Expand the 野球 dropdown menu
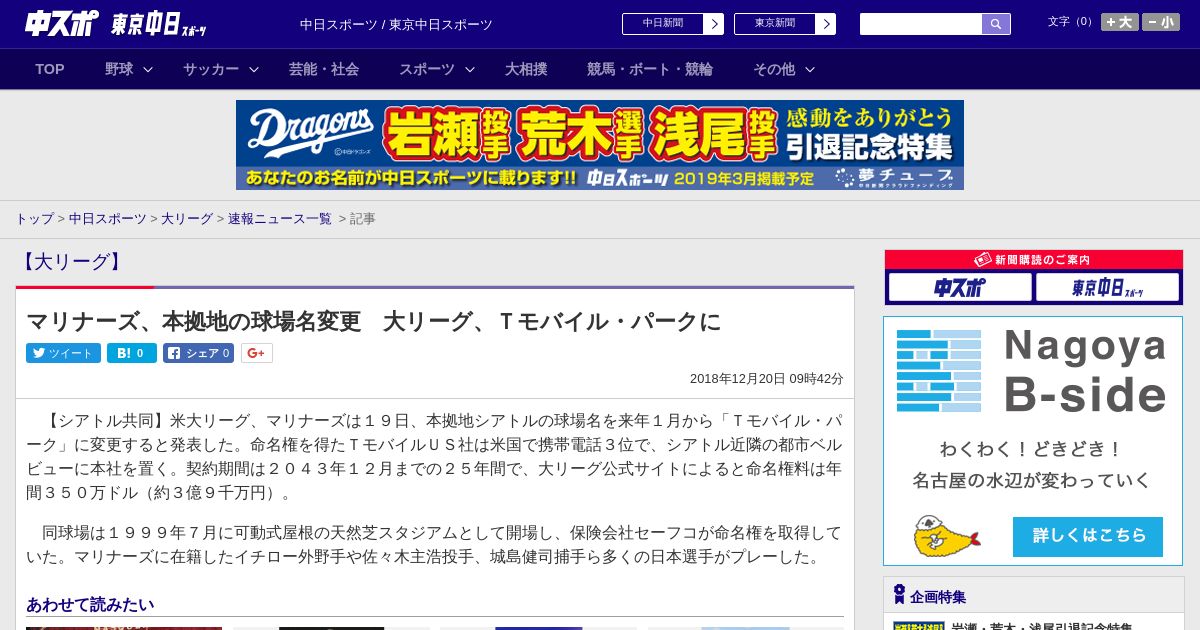This screenshot has height=630, width=1200. pos(129,69)
